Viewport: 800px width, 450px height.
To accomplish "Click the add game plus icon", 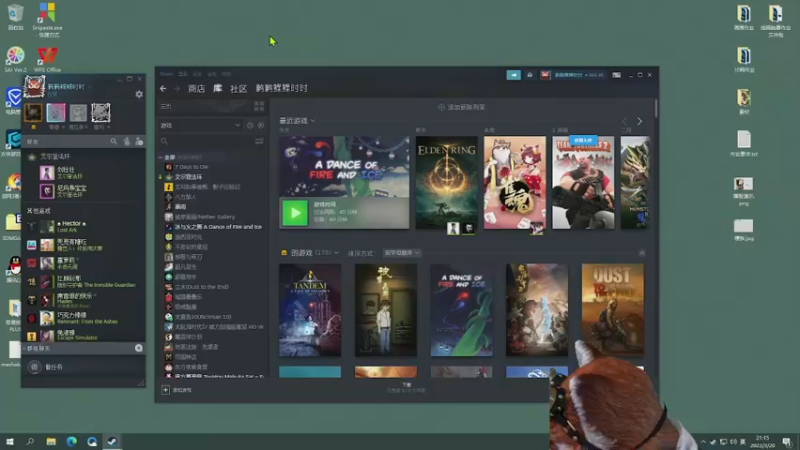I will click(165, 390).
